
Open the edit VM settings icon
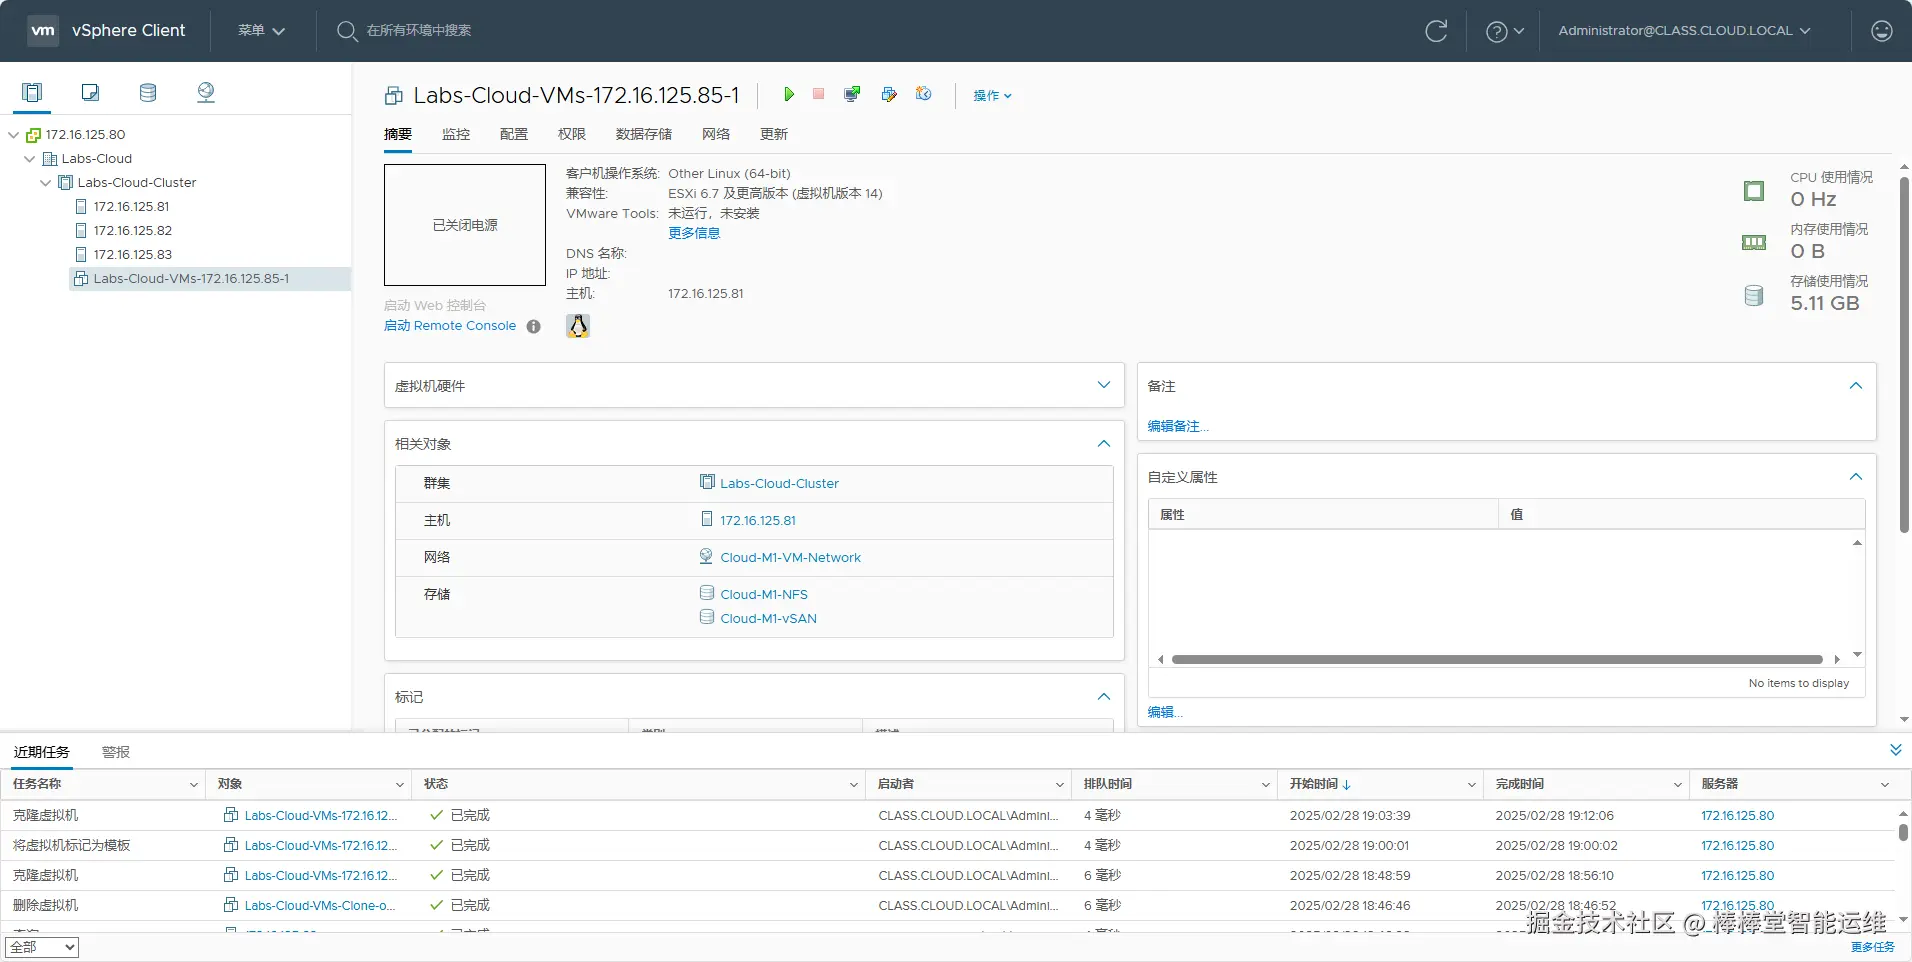pyautogui.click(x=888, y=94)
